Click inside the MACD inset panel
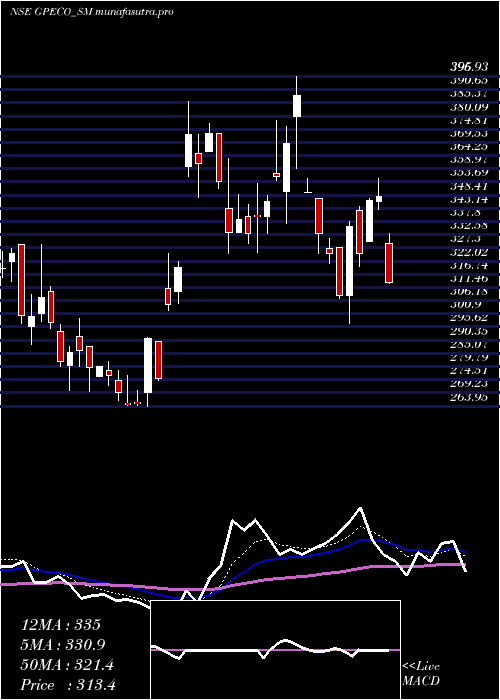 pos(275,650)
